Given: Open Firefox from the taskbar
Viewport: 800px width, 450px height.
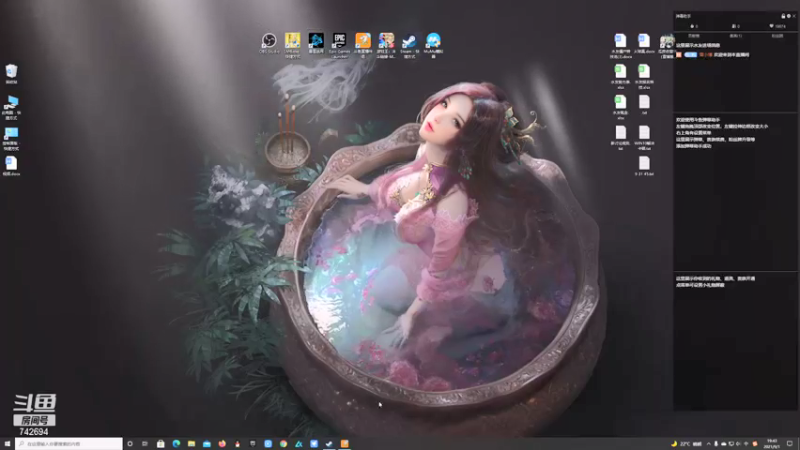Looking at the screenshot, I should click(x=222, y=444).
